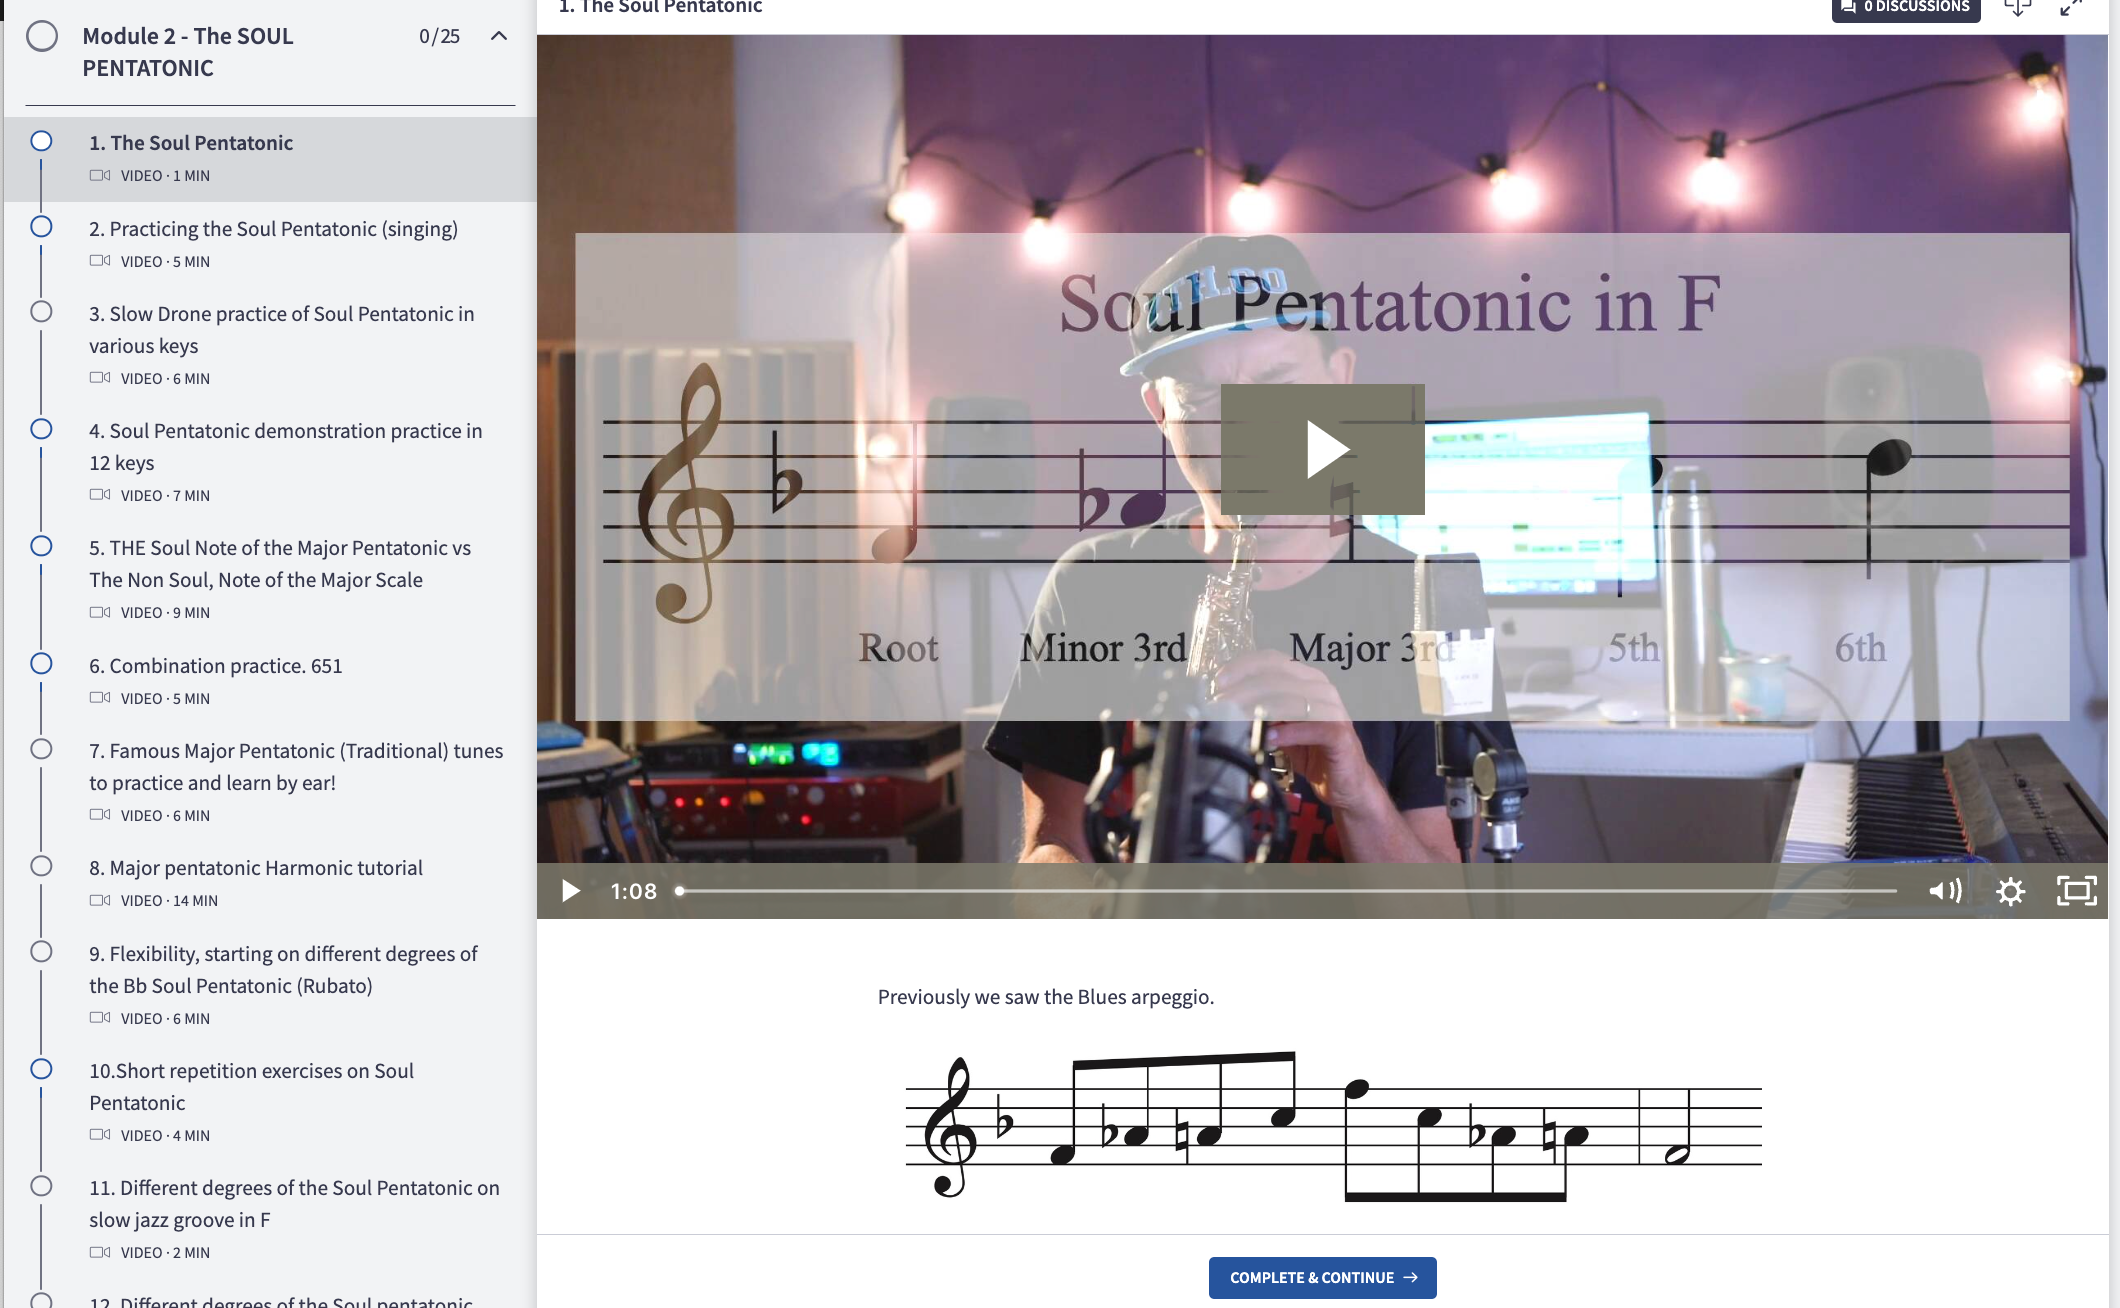The width and height of the screenshot is (2120, 1308).
Task: Collapse Module 2 with the chevron
Action: tap(499, 36)
